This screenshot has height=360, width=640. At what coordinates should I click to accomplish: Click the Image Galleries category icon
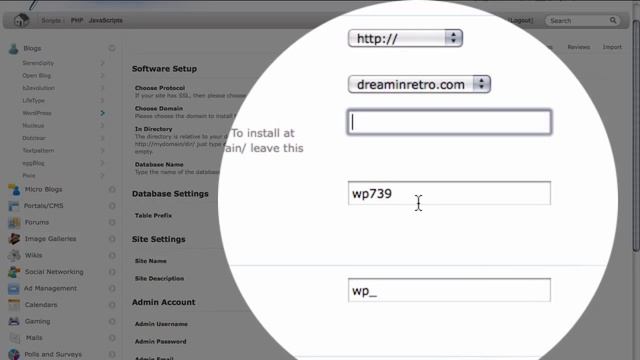click(14, 239)
